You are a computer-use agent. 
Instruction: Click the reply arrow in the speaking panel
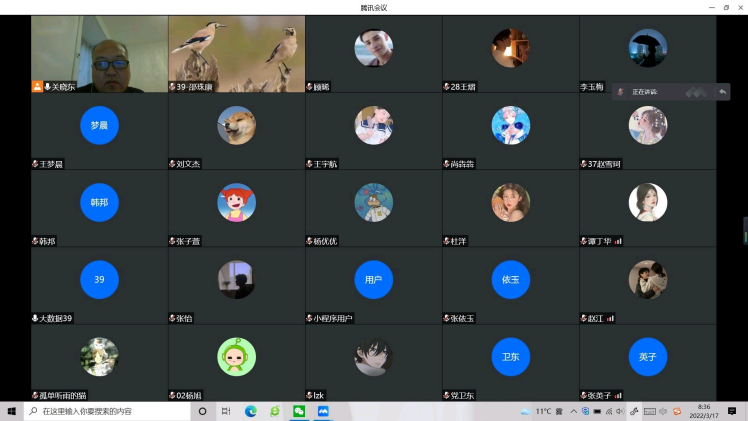722,92
